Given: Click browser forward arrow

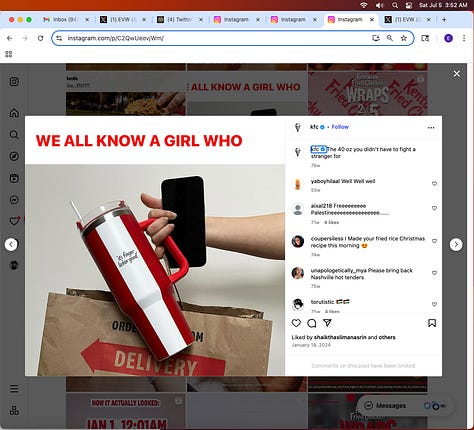Looking at the screenshot, I should [x=25, y=38].
